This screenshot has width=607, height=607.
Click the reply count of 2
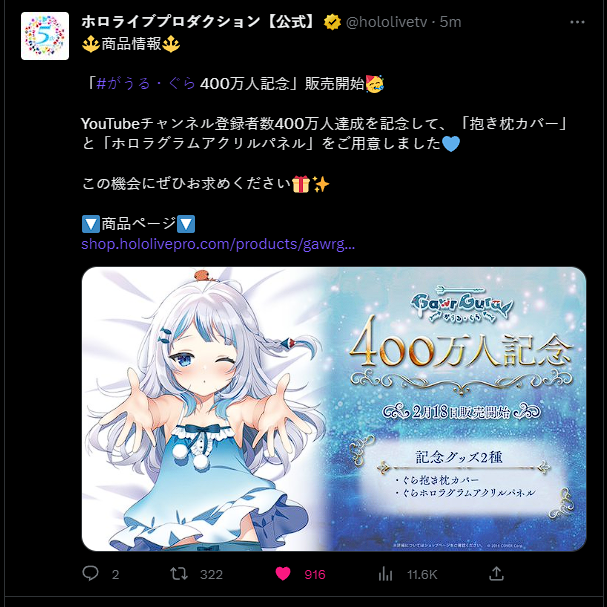click(115, 574)
